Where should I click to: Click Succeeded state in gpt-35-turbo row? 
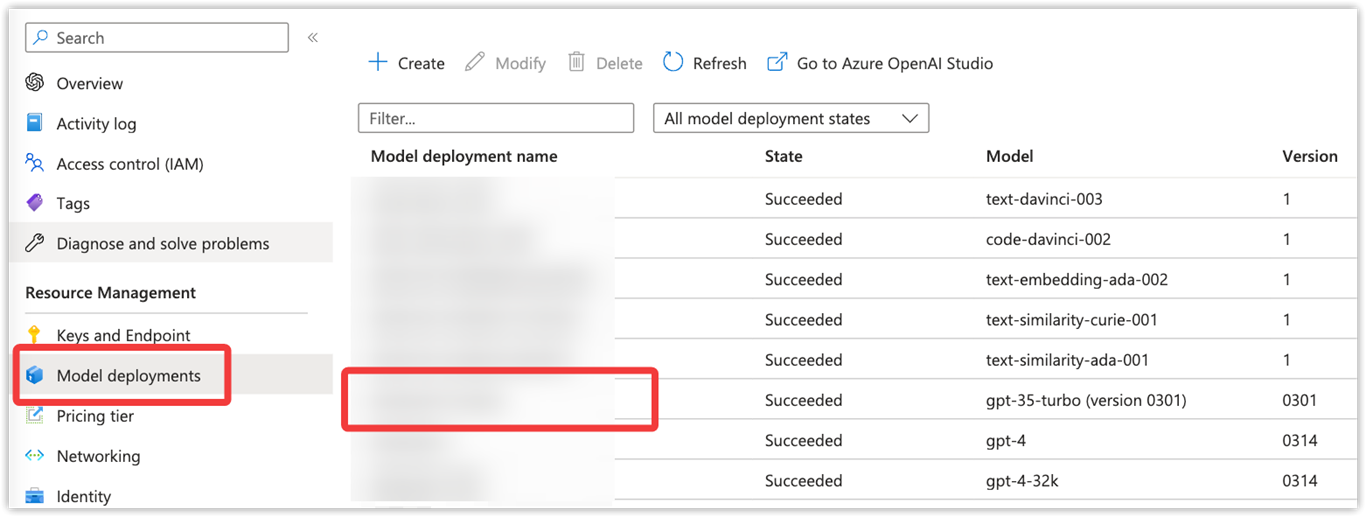[804, 400]
